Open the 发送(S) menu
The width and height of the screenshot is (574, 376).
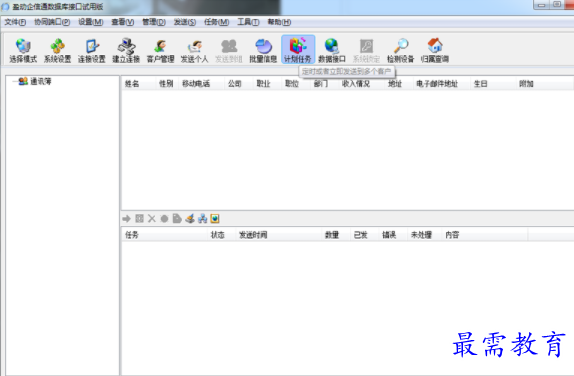click(184, 22)
